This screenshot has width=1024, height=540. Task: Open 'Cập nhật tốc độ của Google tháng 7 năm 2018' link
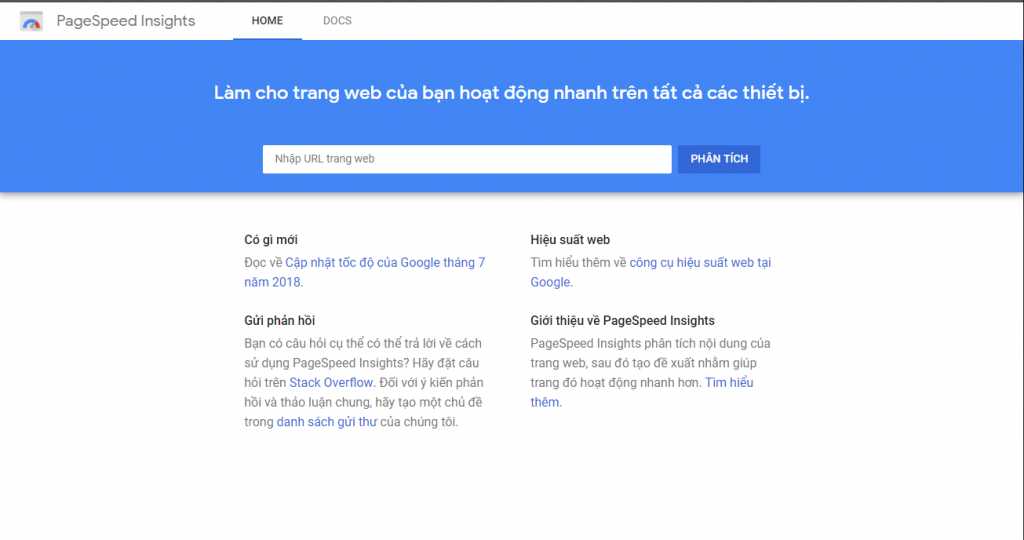pos(364,272)
